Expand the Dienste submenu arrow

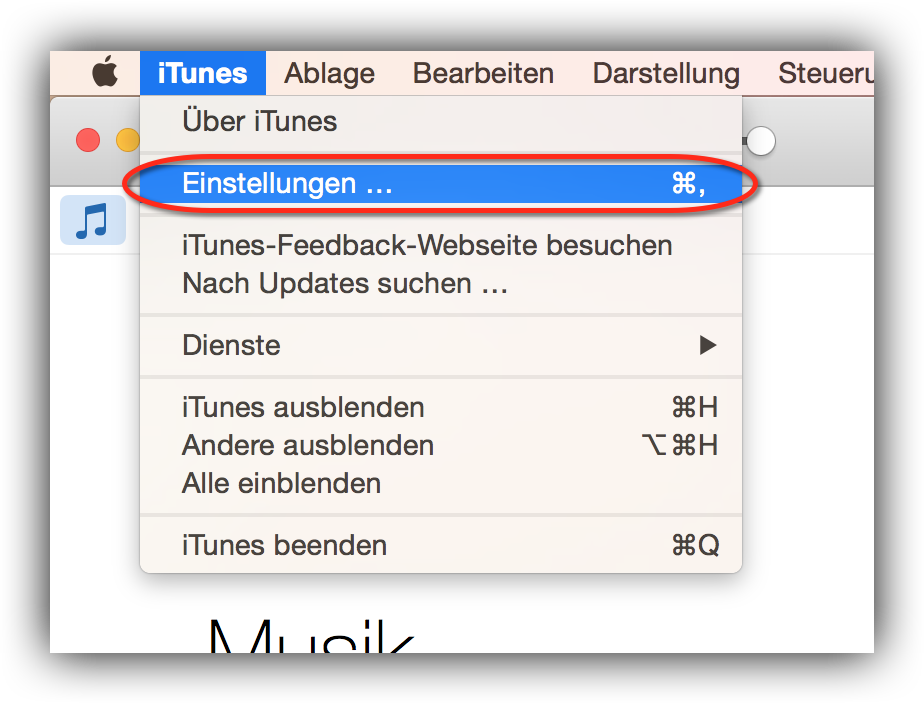coord(708,345)
